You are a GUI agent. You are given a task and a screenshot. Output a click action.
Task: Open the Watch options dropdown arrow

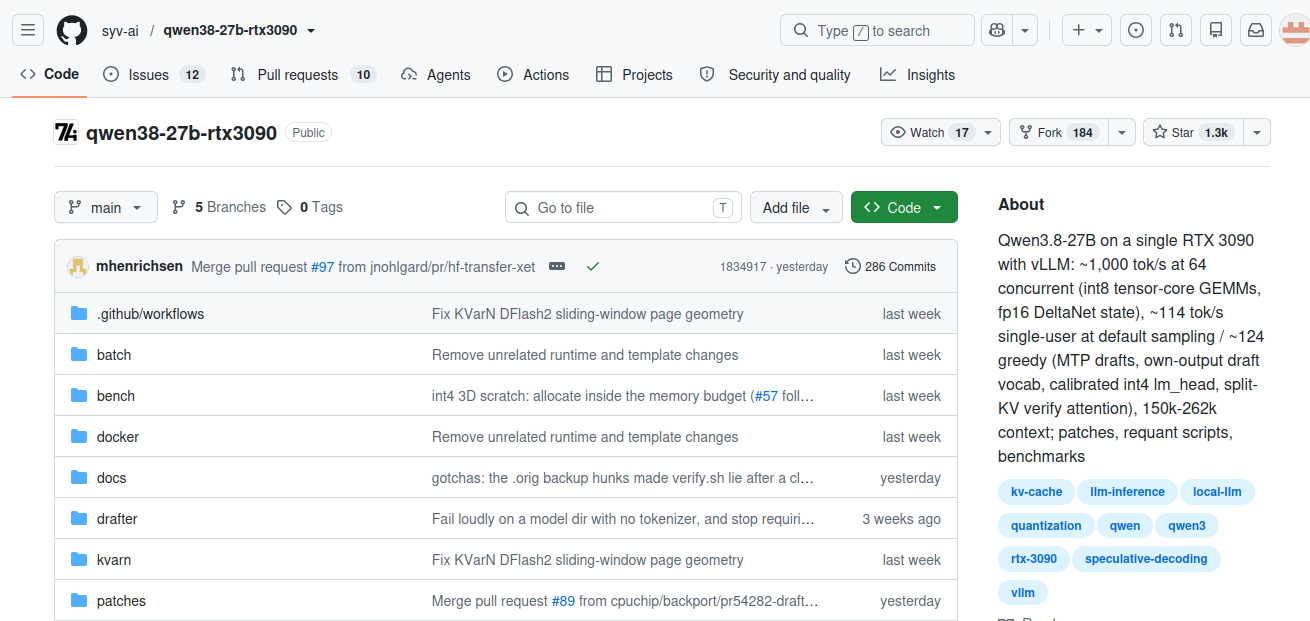[988, 132]
